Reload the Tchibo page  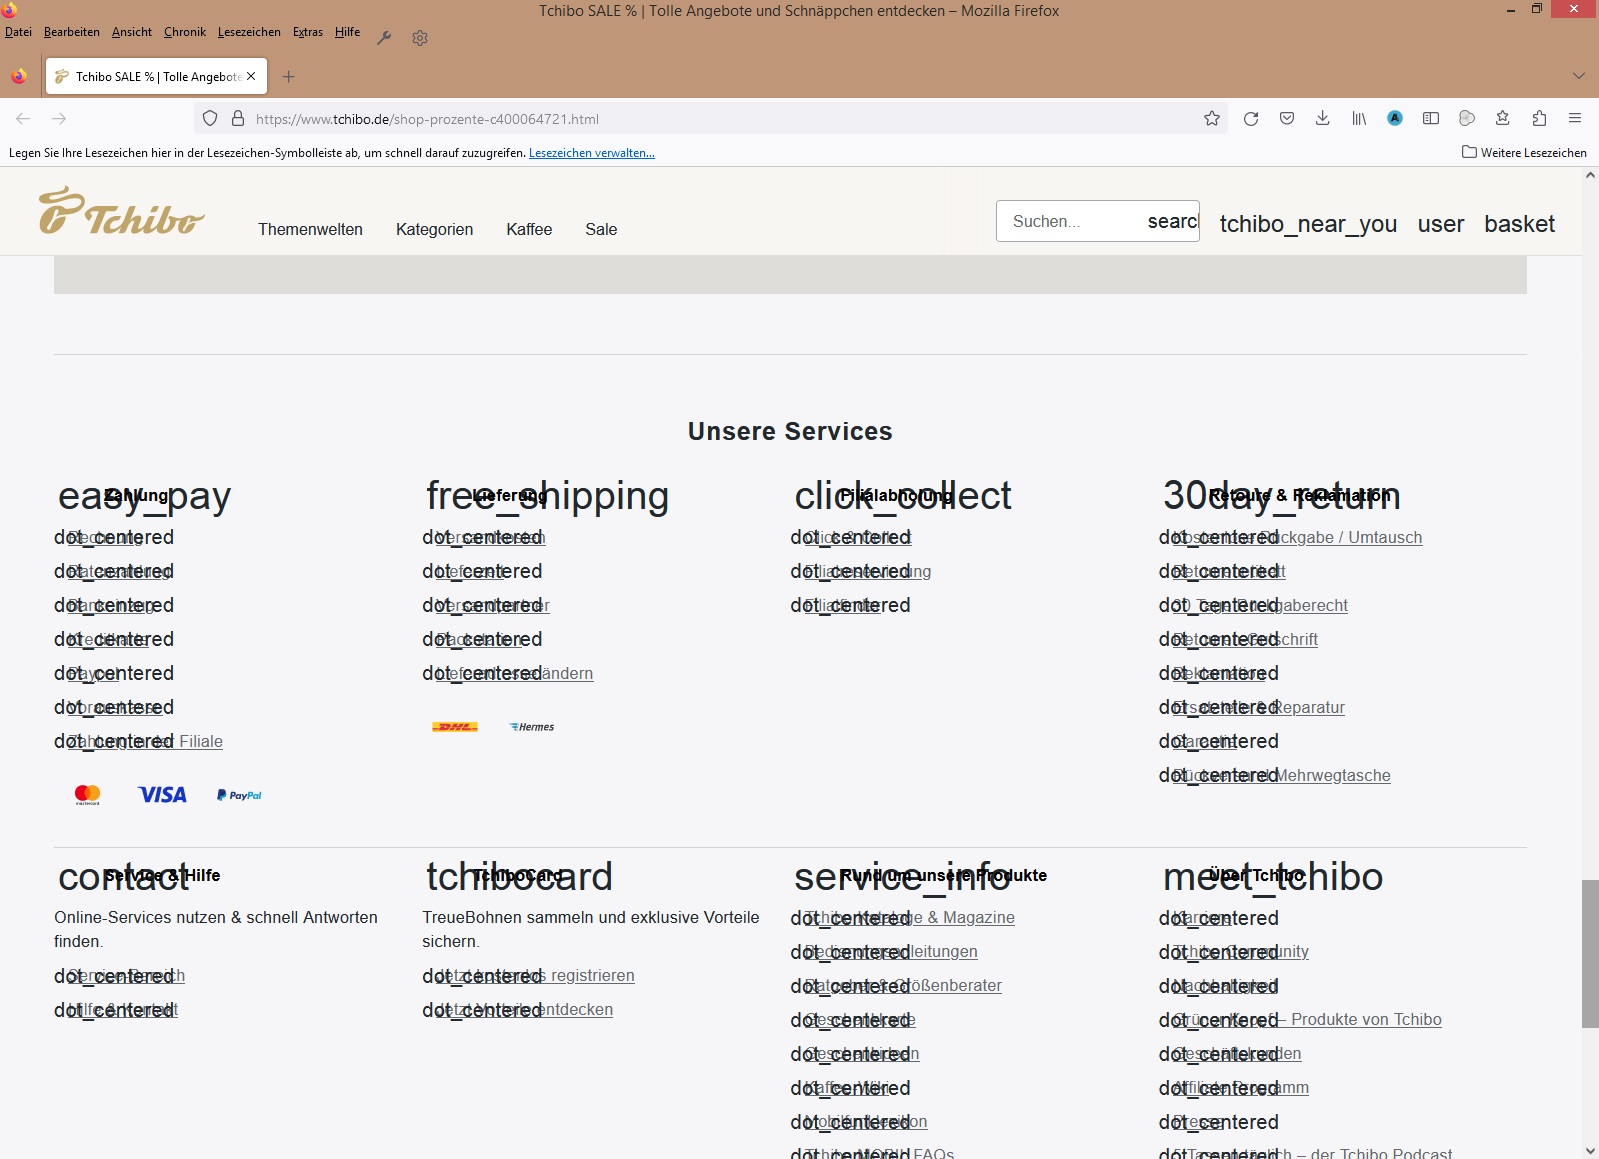(1250, 119)
